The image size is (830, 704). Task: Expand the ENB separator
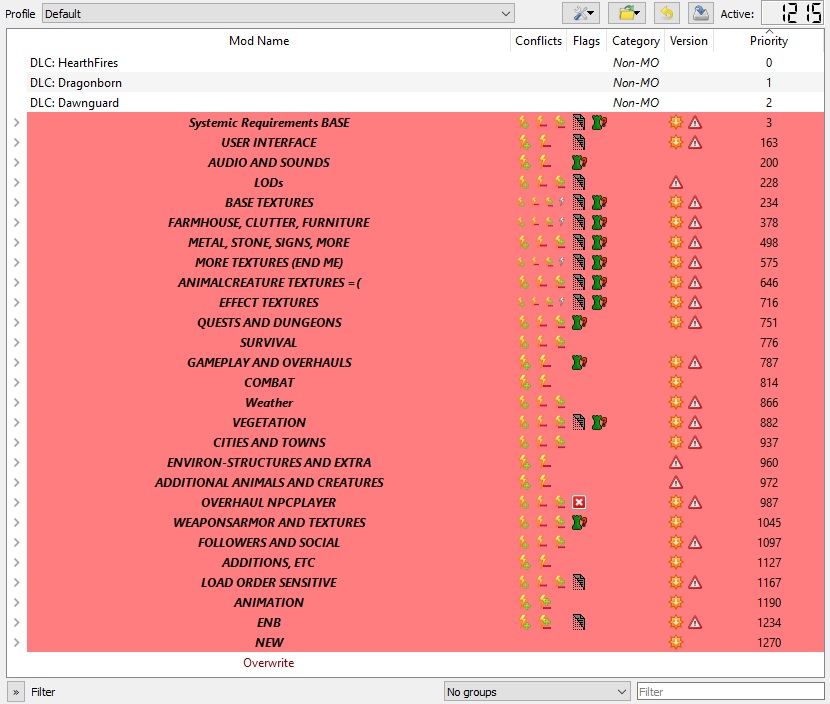pos(16,622)
